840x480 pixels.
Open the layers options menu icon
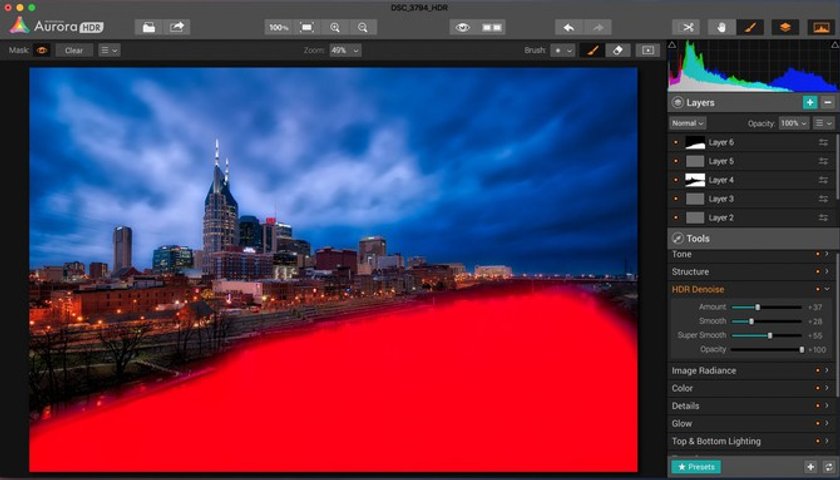824,123
